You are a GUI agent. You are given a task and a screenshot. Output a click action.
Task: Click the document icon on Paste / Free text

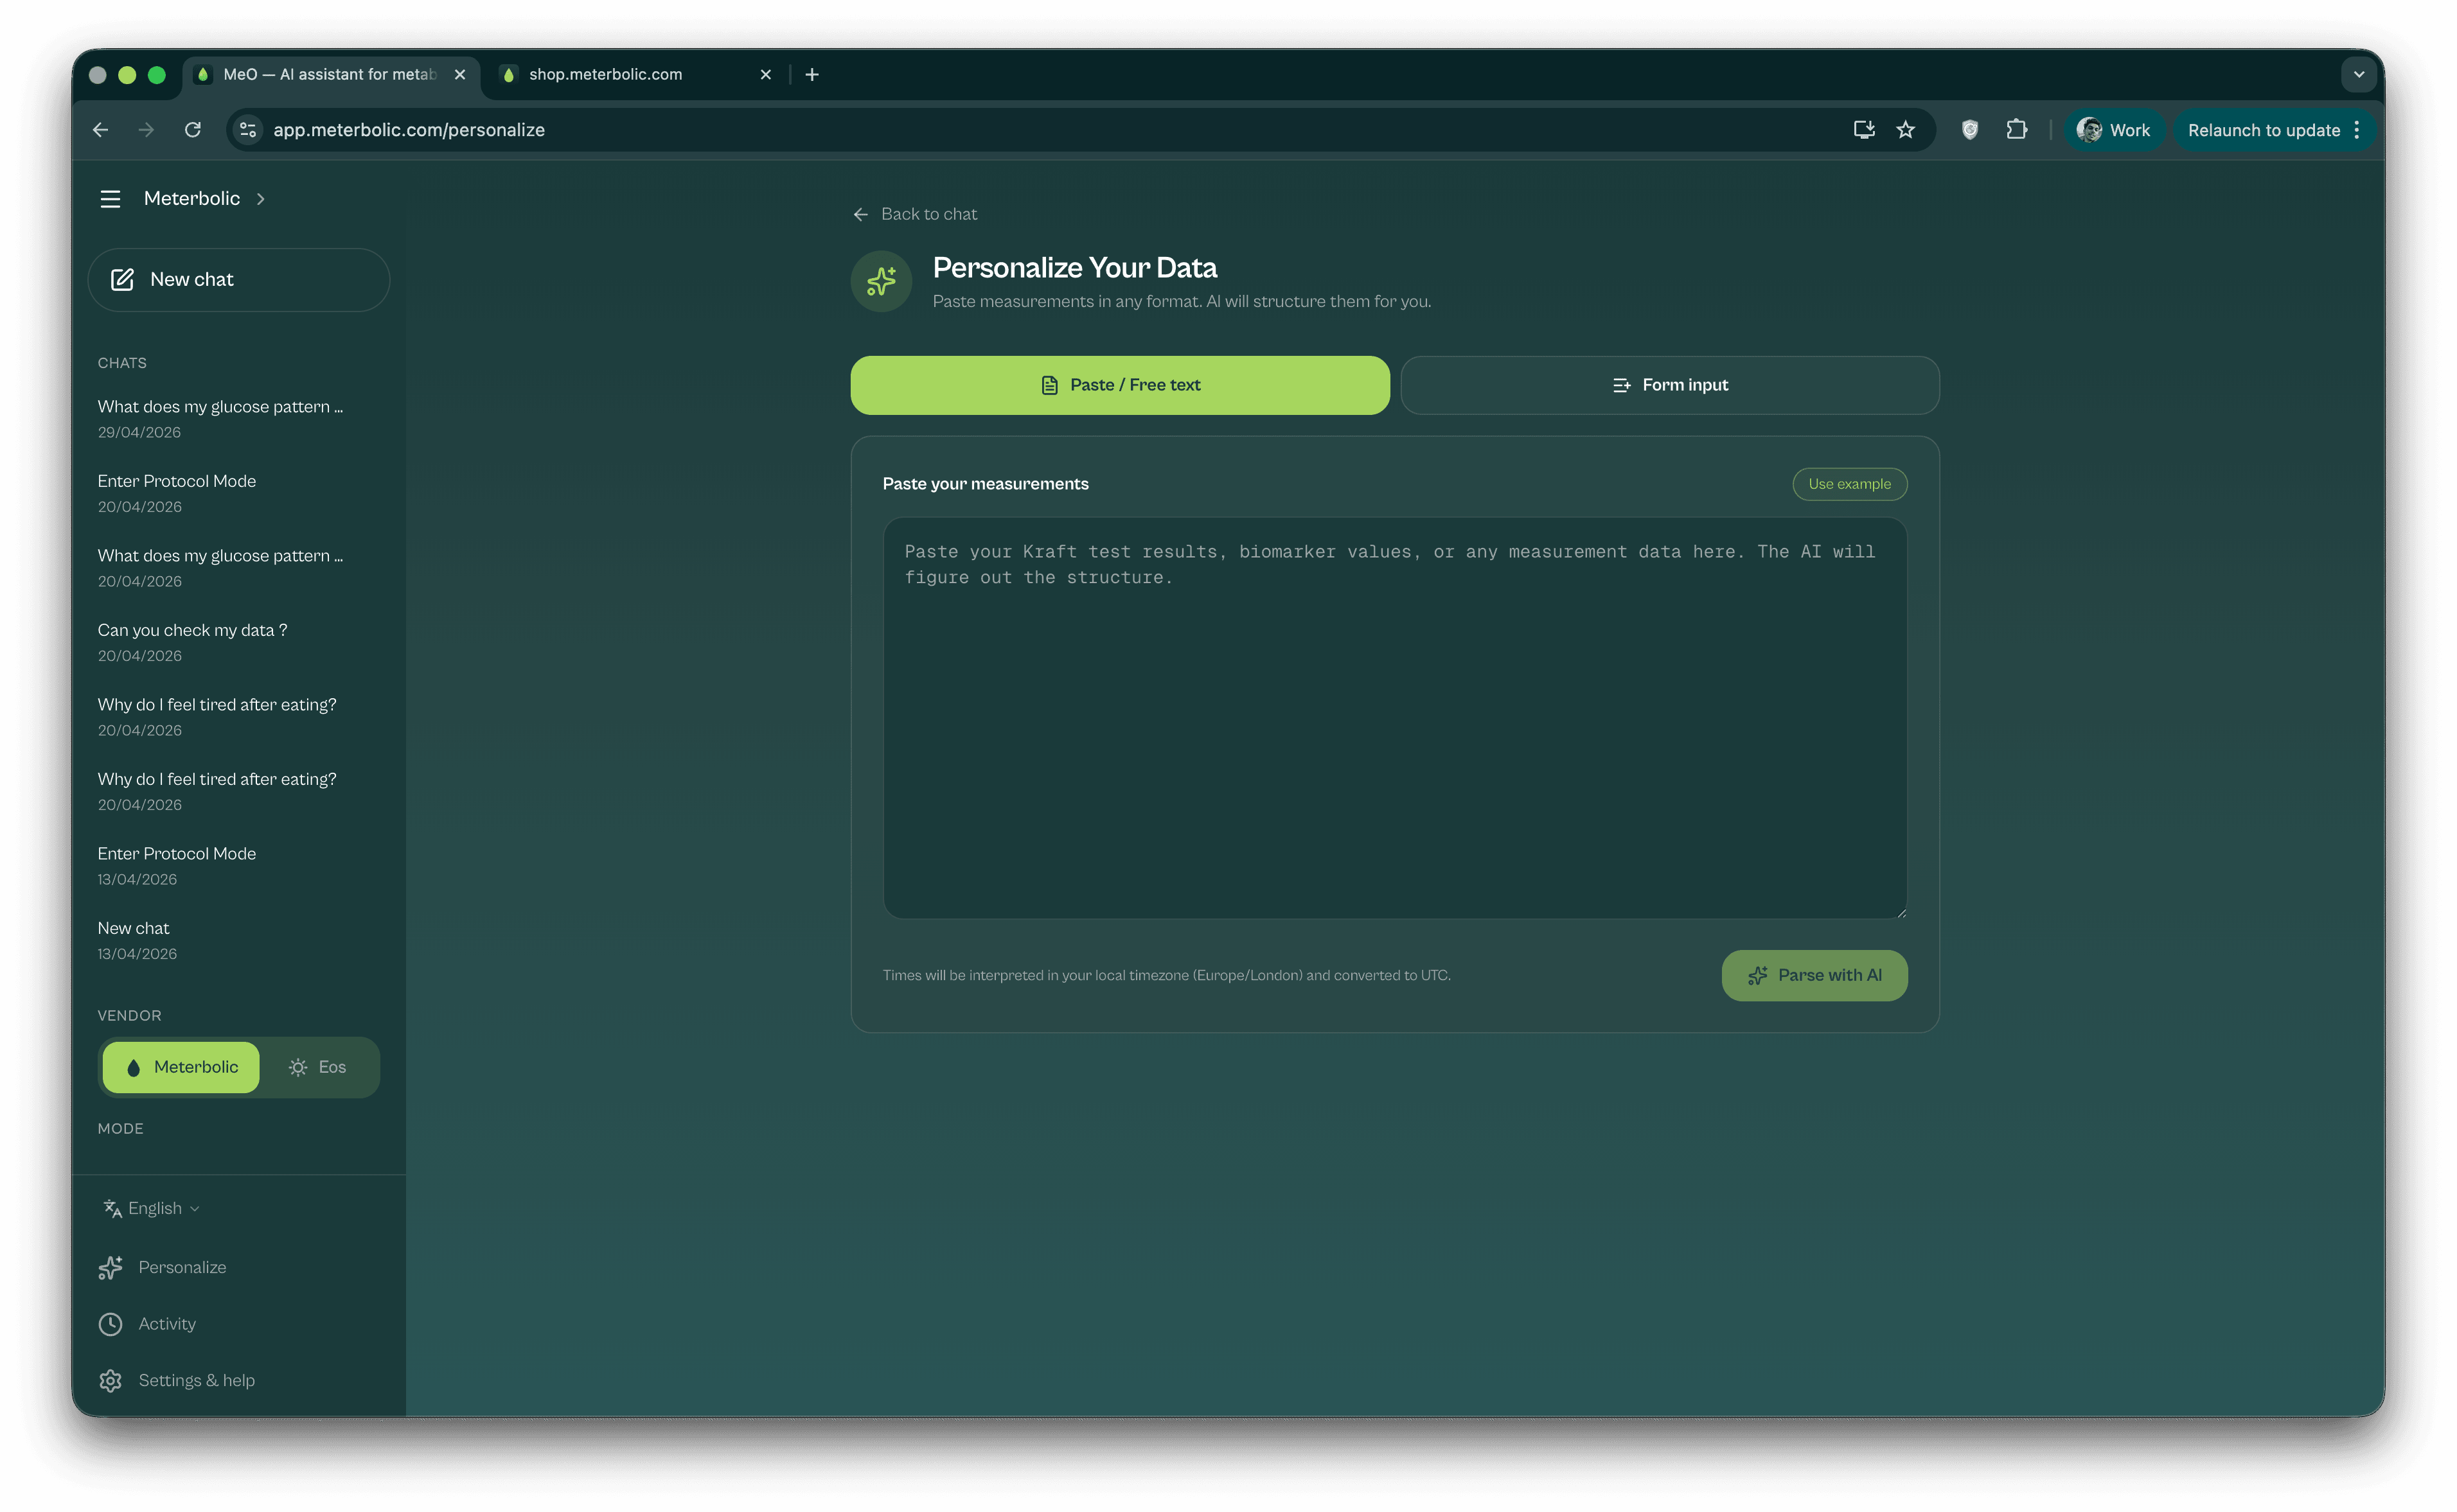pyautogui.click(x=1049, y=386)
